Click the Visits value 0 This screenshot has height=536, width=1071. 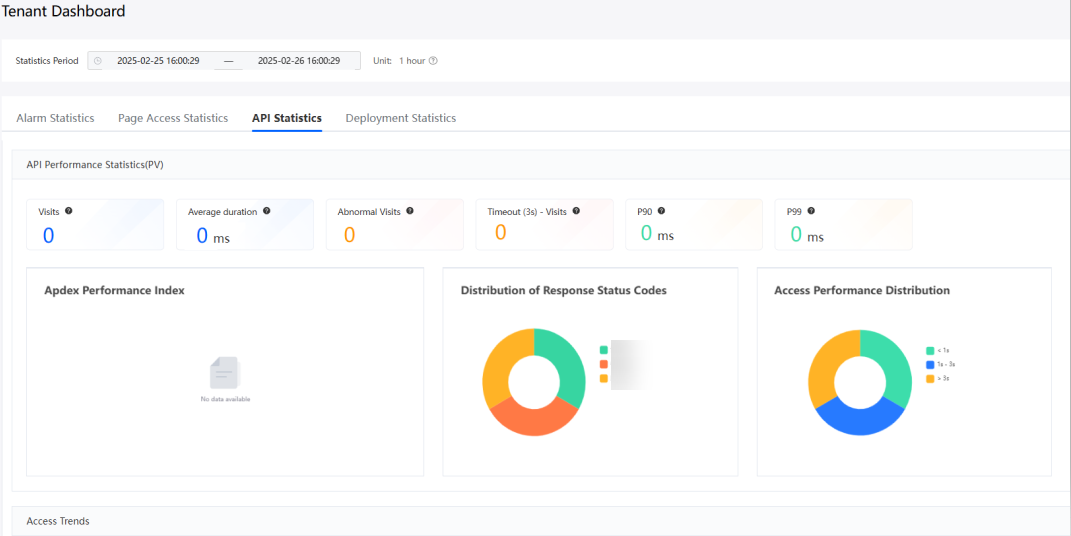48,236
